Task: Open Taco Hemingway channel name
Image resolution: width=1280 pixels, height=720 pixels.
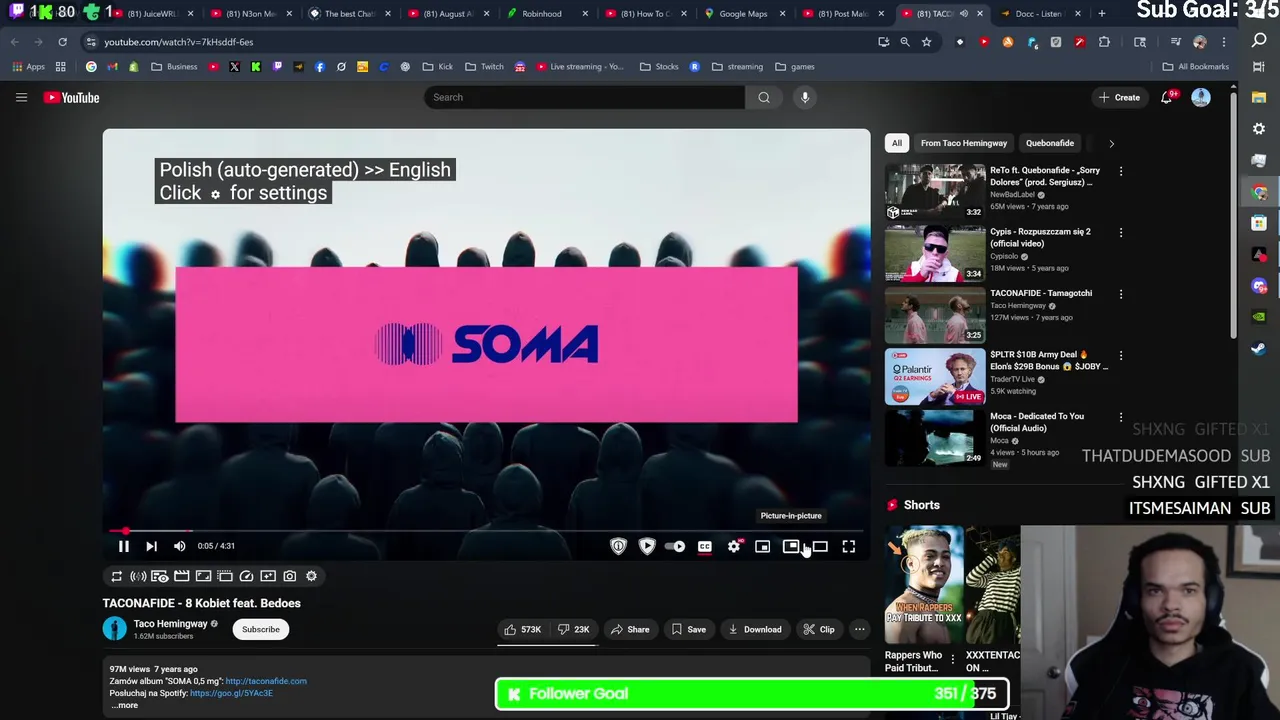Action: (x=171, y=623)
